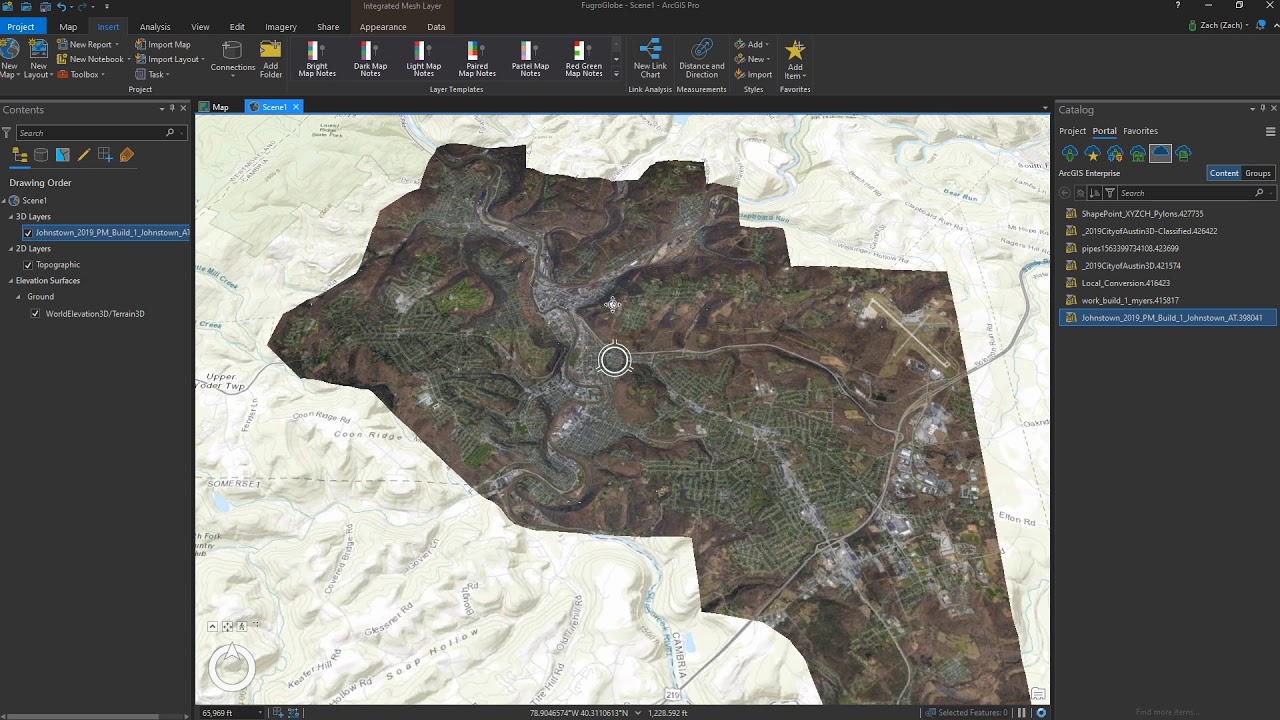This screenshot has width=1280, height=720.
Task: Collapse the 3D Layers group
Action: pyautogui.click(x=11, y=216)
